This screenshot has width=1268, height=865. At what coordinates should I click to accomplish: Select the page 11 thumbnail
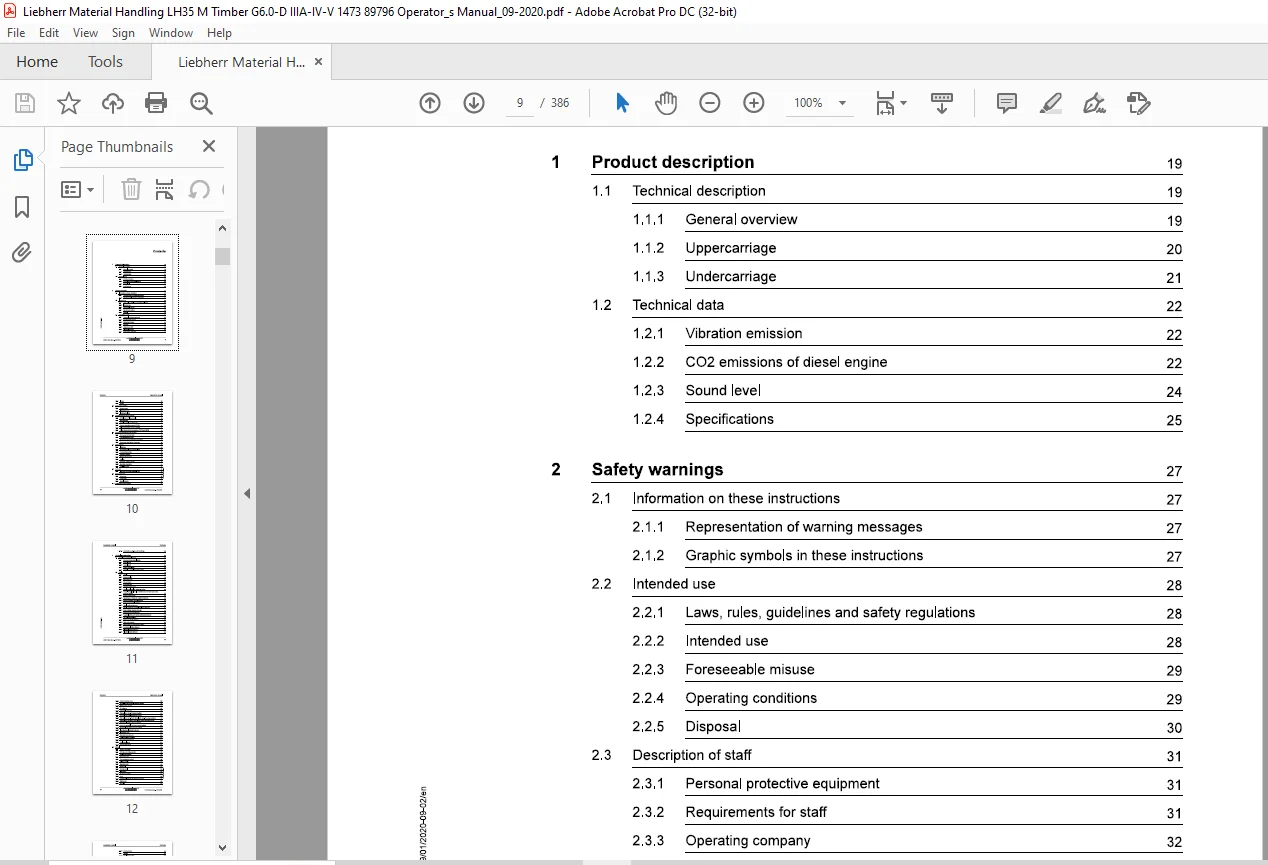click(132, 592)
